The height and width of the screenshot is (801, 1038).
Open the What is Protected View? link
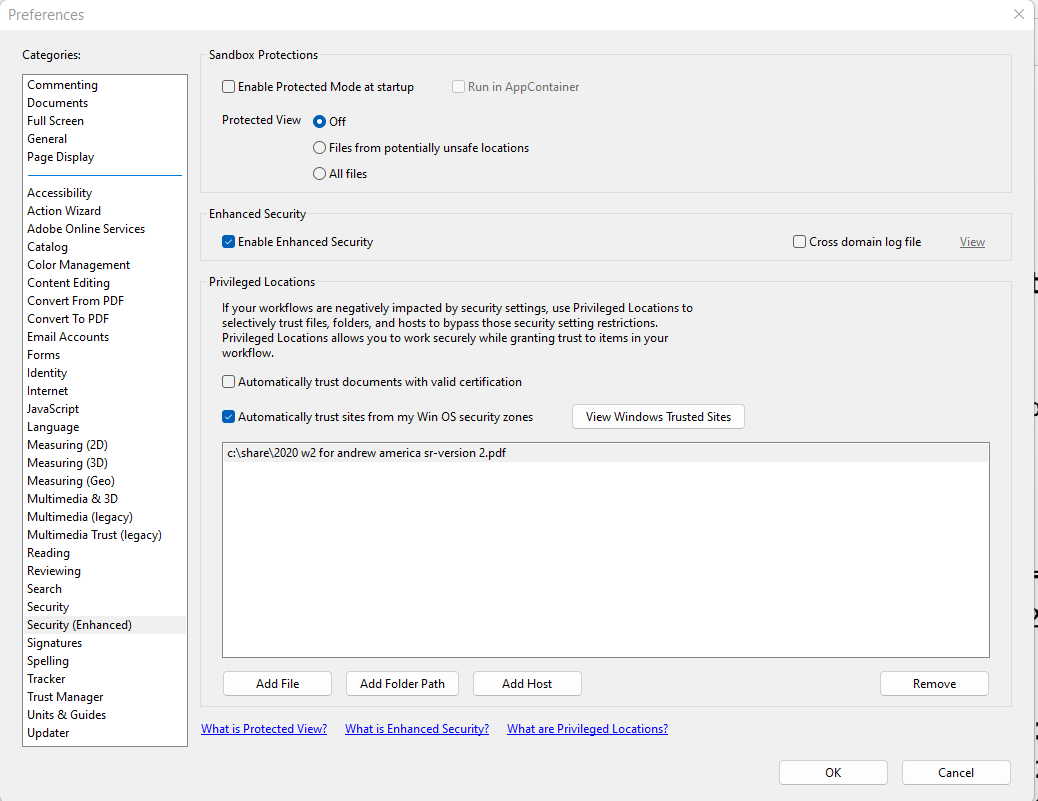coord(263,728)
